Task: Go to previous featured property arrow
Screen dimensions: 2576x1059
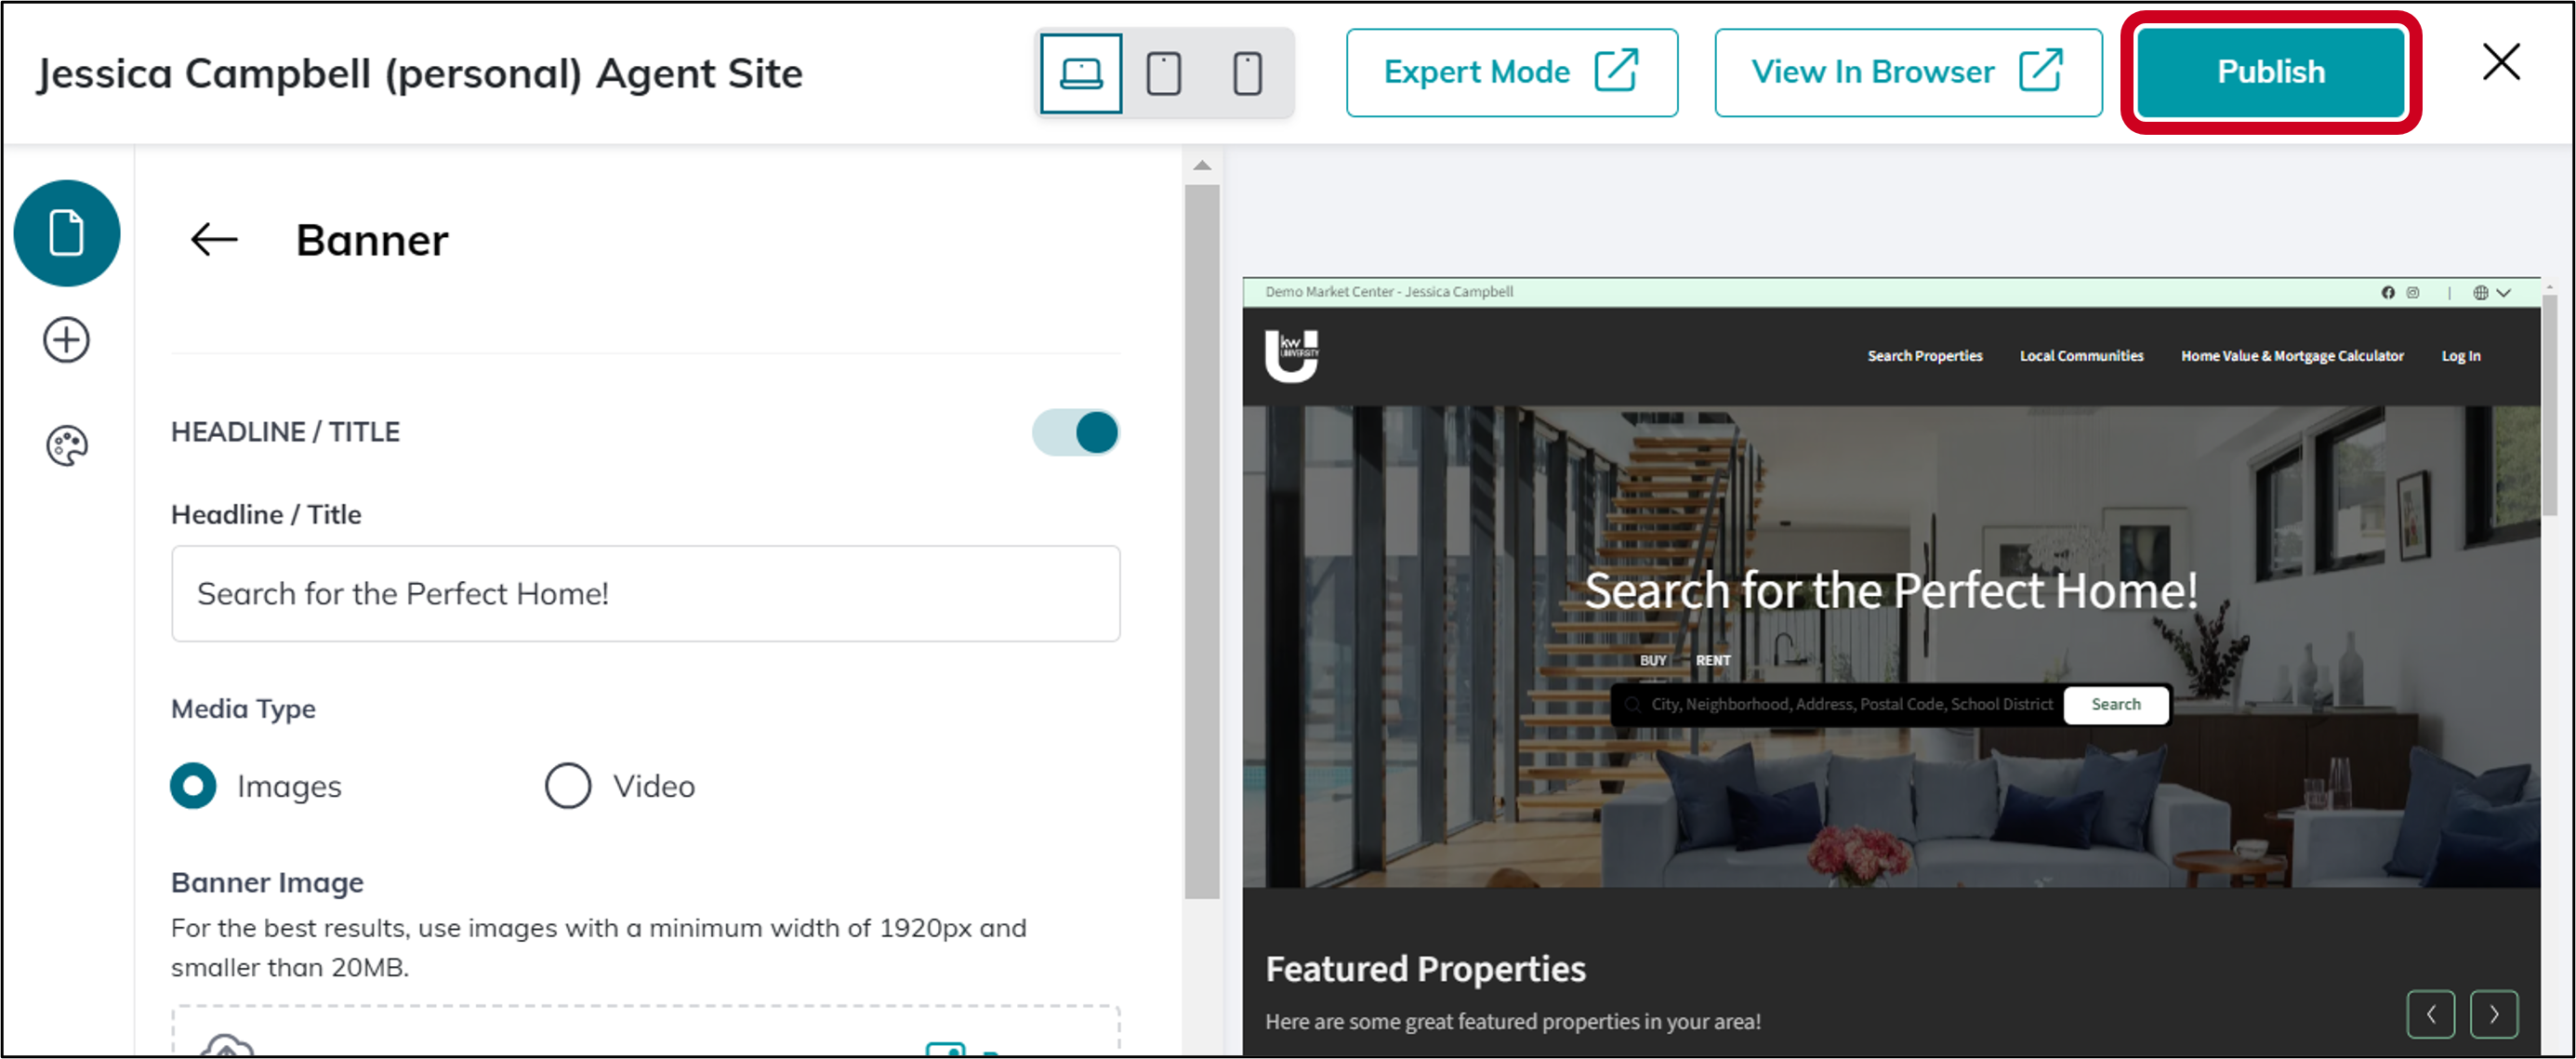Action: pyautogui.click(x=2431, y=1014)
